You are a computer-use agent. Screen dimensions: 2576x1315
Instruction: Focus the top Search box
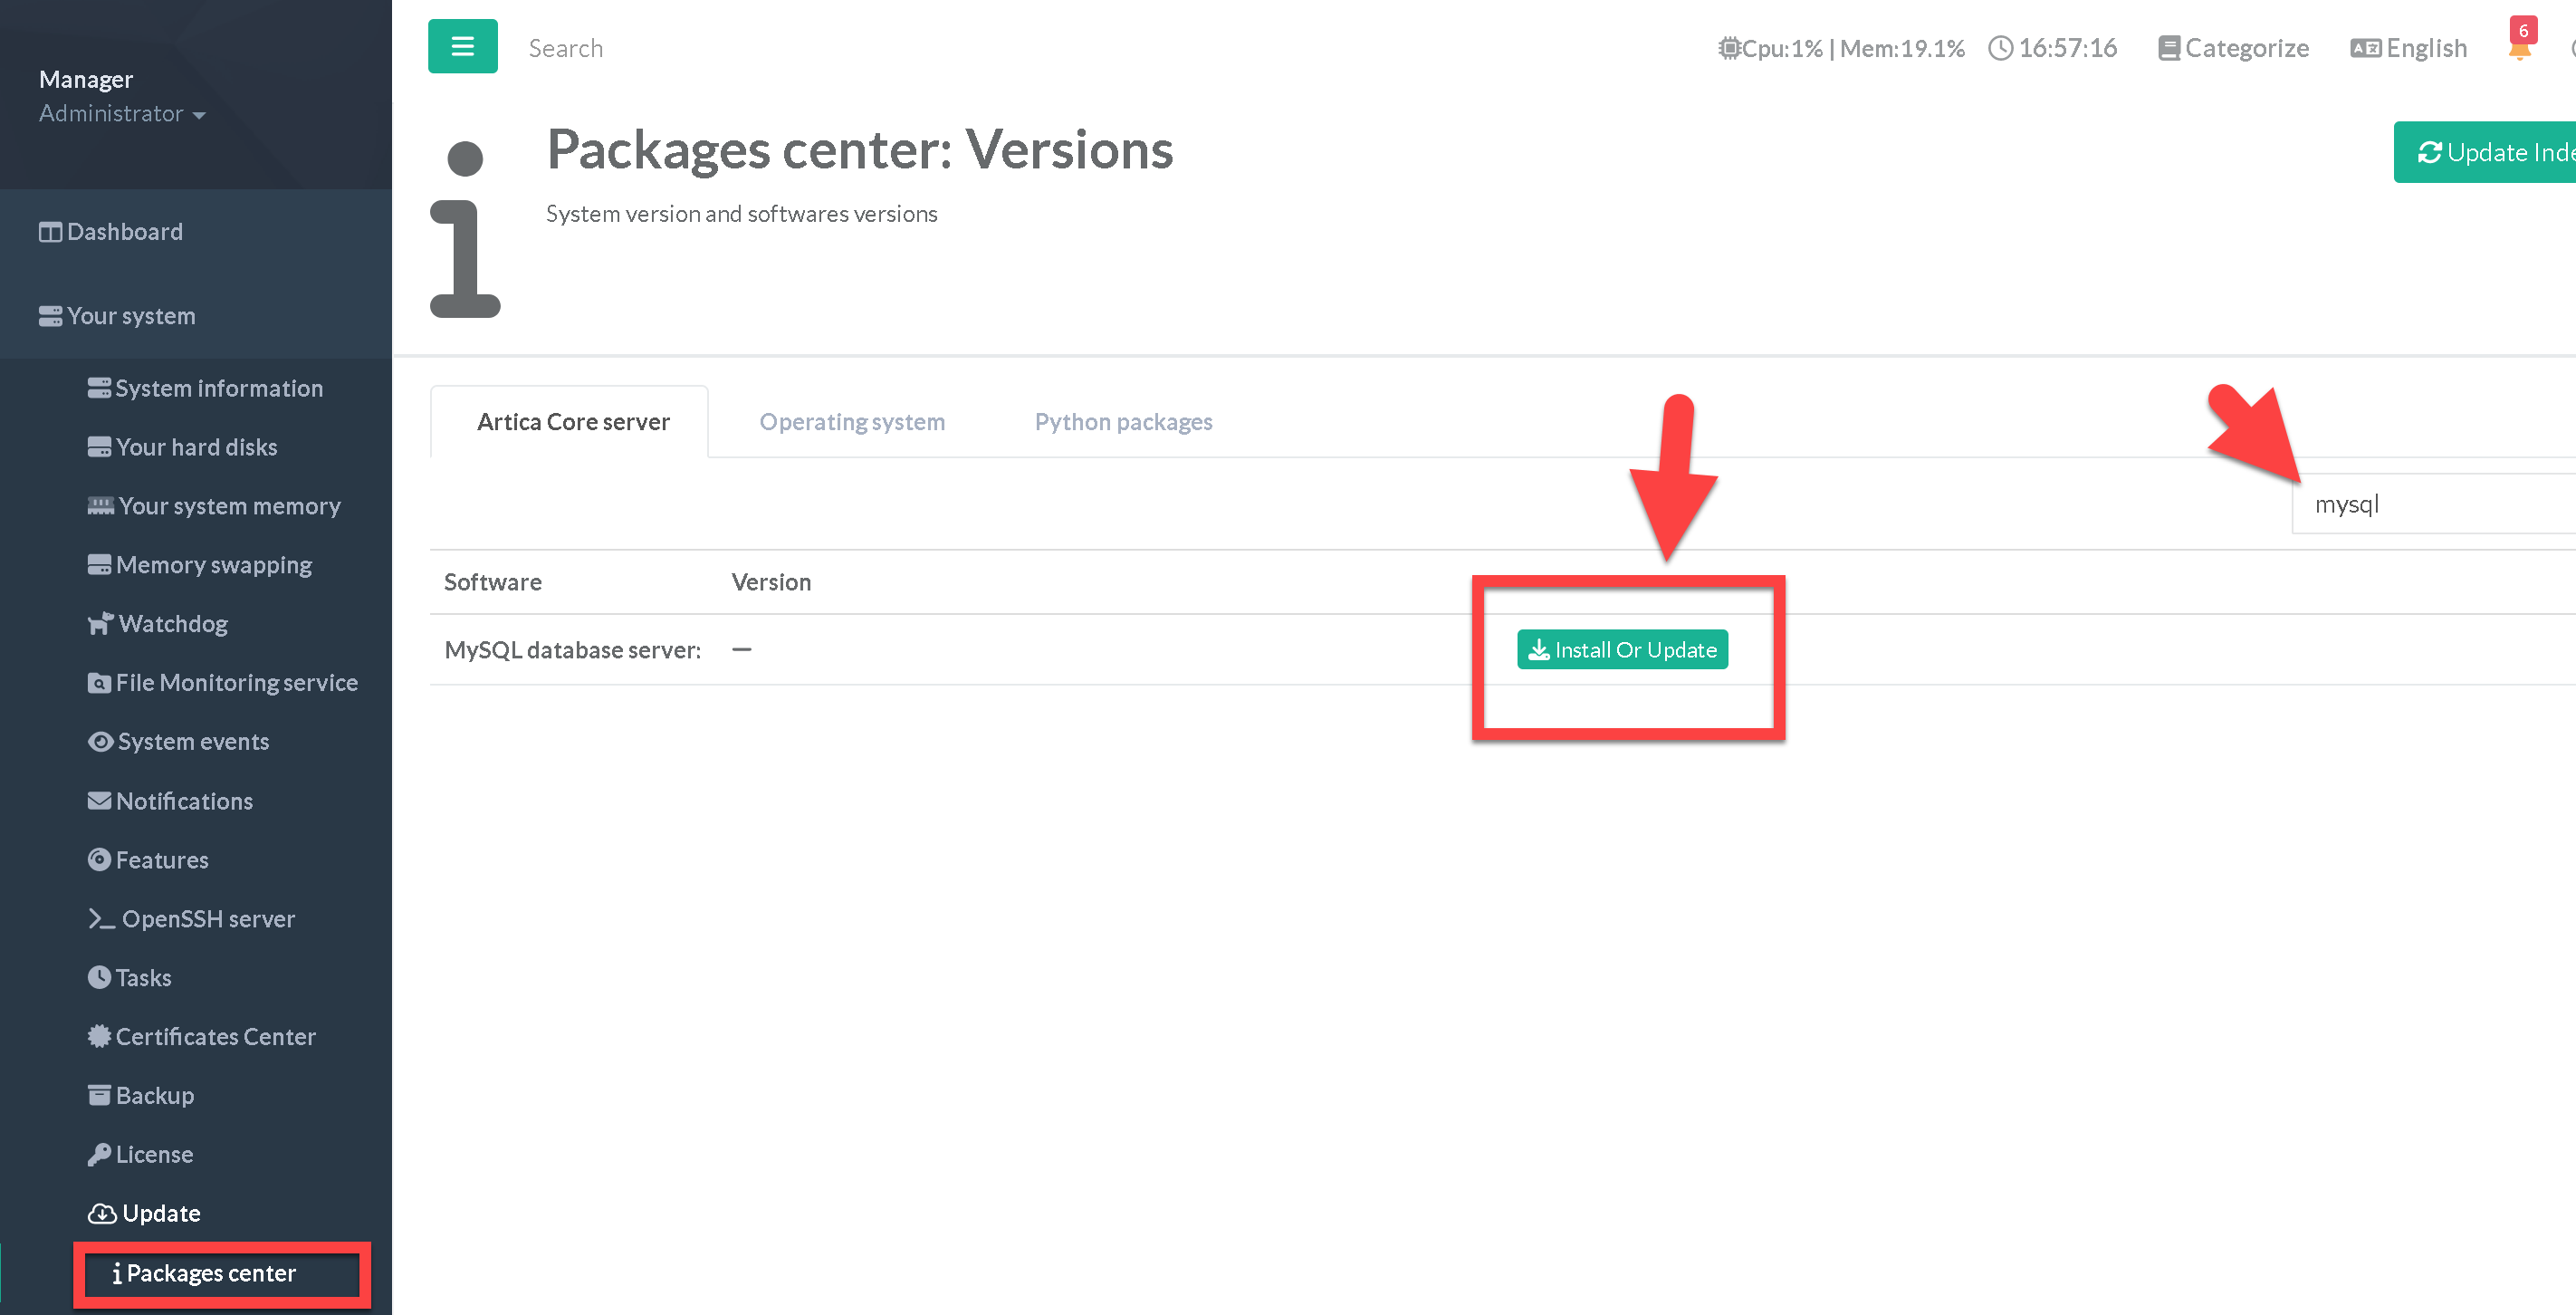coord(566,48)
